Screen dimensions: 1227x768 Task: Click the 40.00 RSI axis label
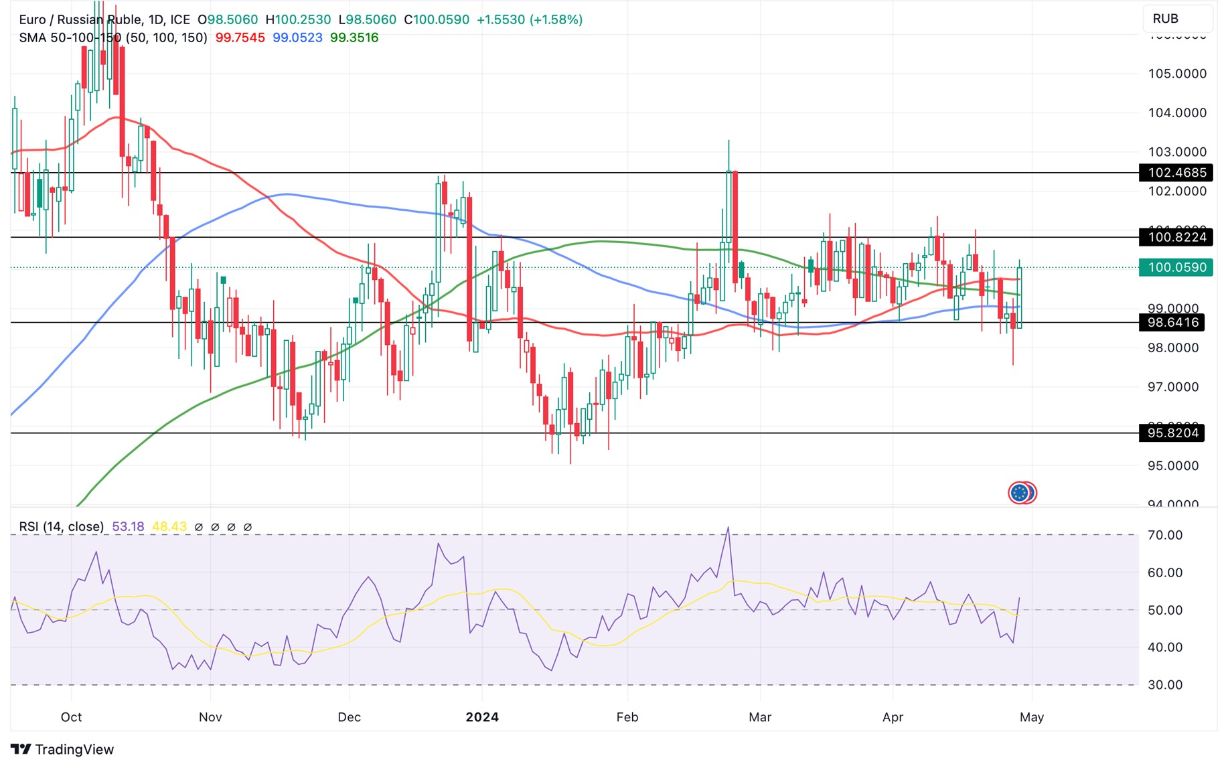point(1166,648)
